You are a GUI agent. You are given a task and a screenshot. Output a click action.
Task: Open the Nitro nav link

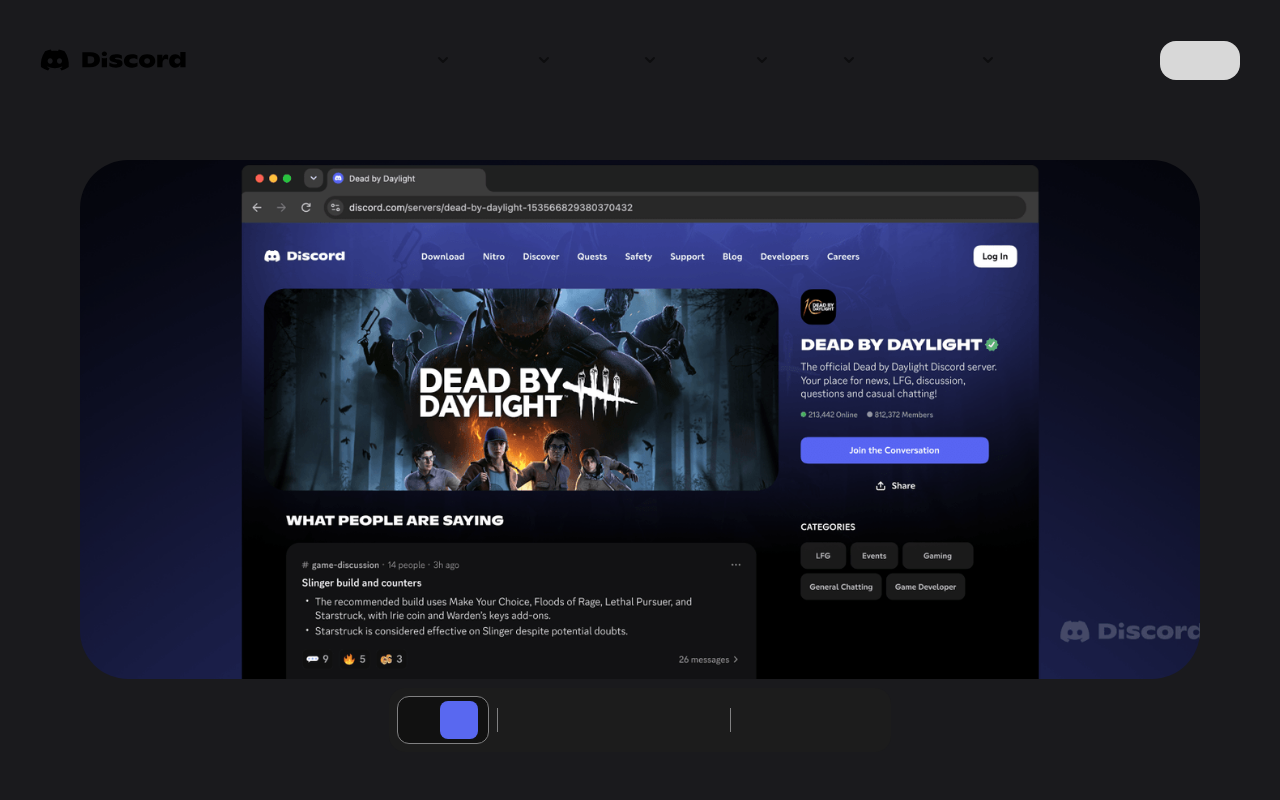click(x=494, y=257)
